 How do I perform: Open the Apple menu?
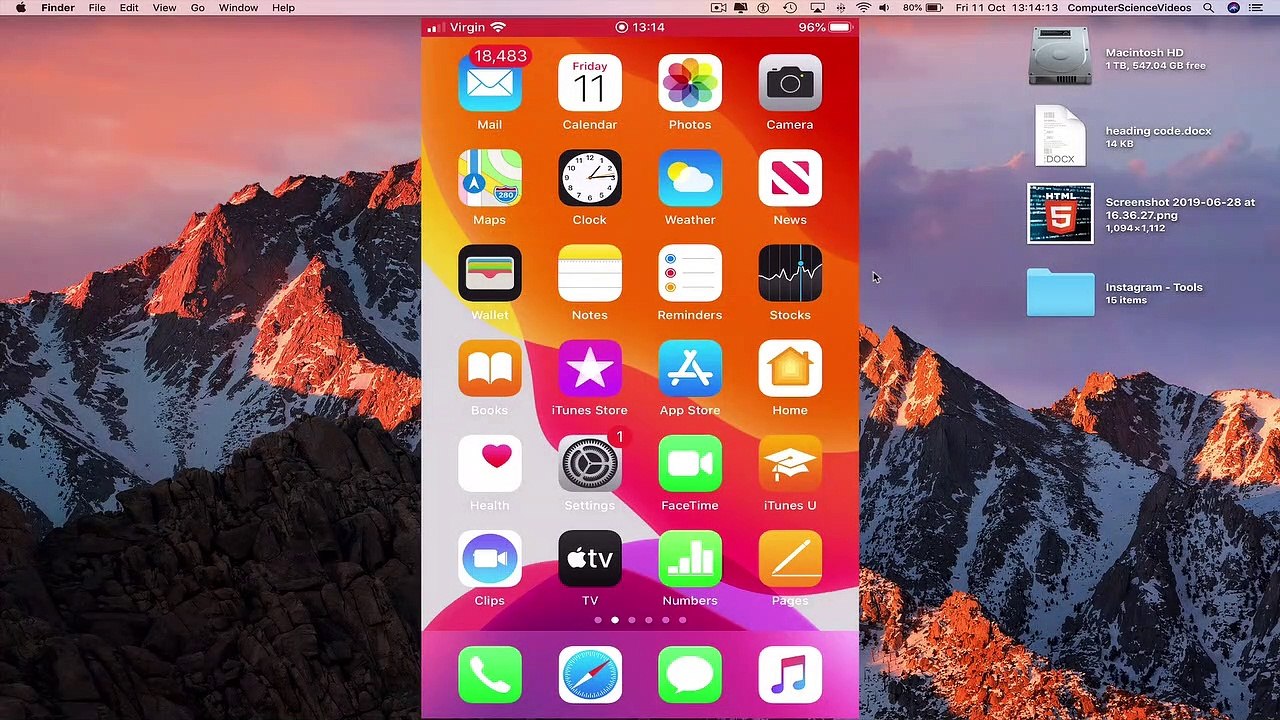coord(20,8)
